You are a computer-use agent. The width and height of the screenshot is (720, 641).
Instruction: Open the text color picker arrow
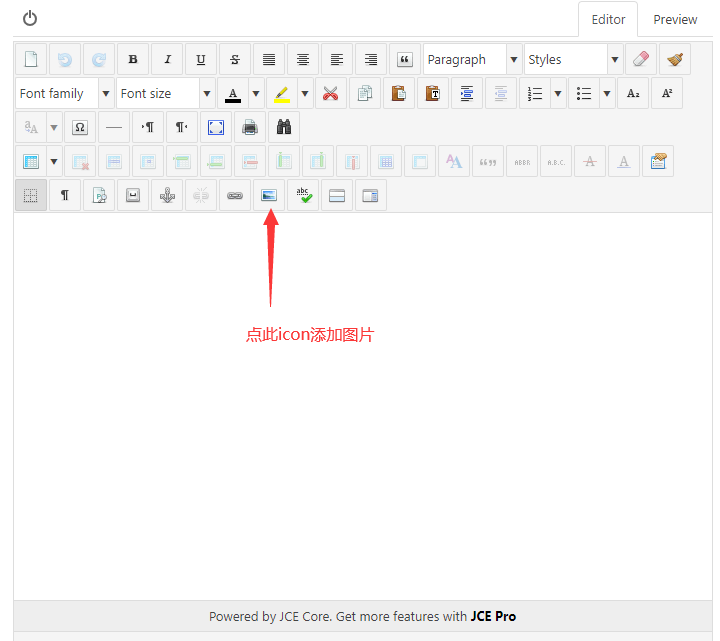pyautogui.click(x=256, y=94)
